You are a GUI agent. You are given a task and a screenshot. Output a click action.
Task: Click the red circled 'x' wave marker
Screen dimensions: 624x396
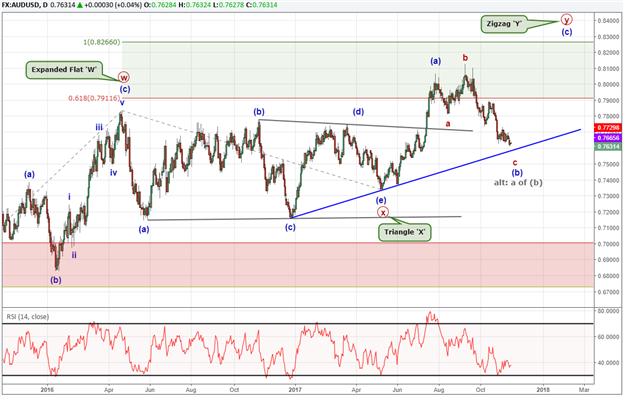point(383,212)
